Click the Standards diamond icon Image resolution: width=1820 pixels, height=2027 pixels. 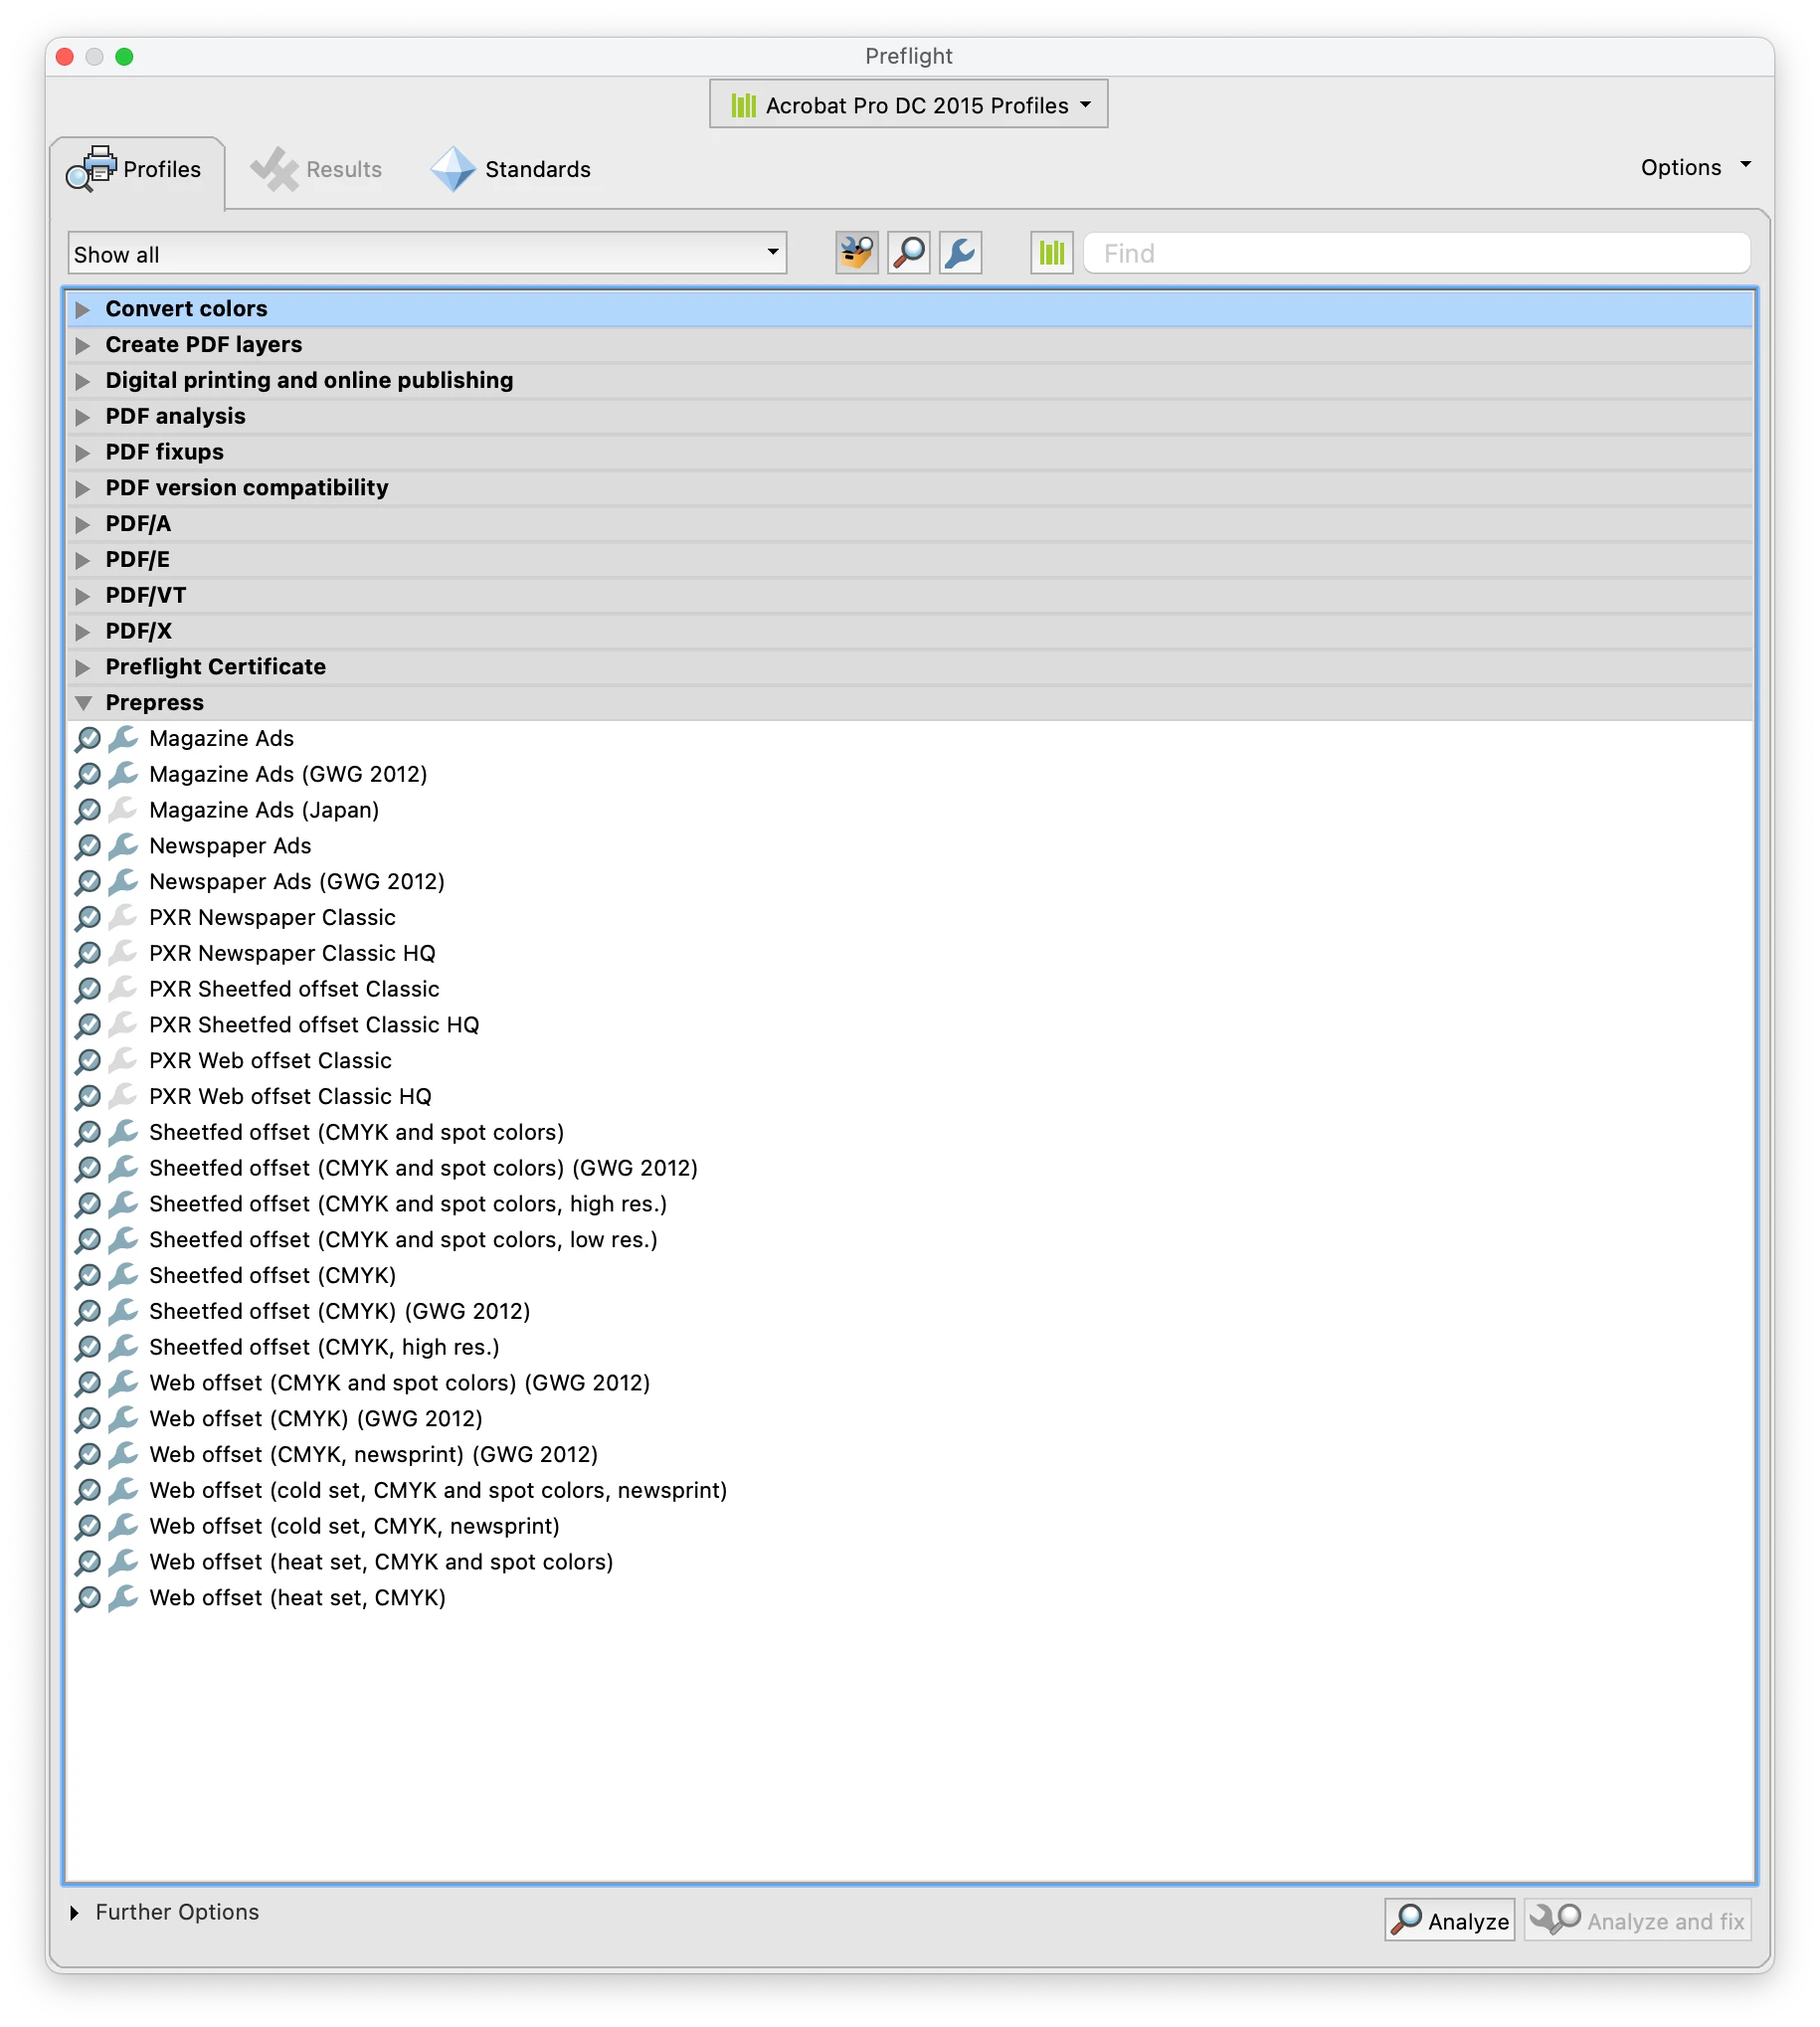[453, 169]
